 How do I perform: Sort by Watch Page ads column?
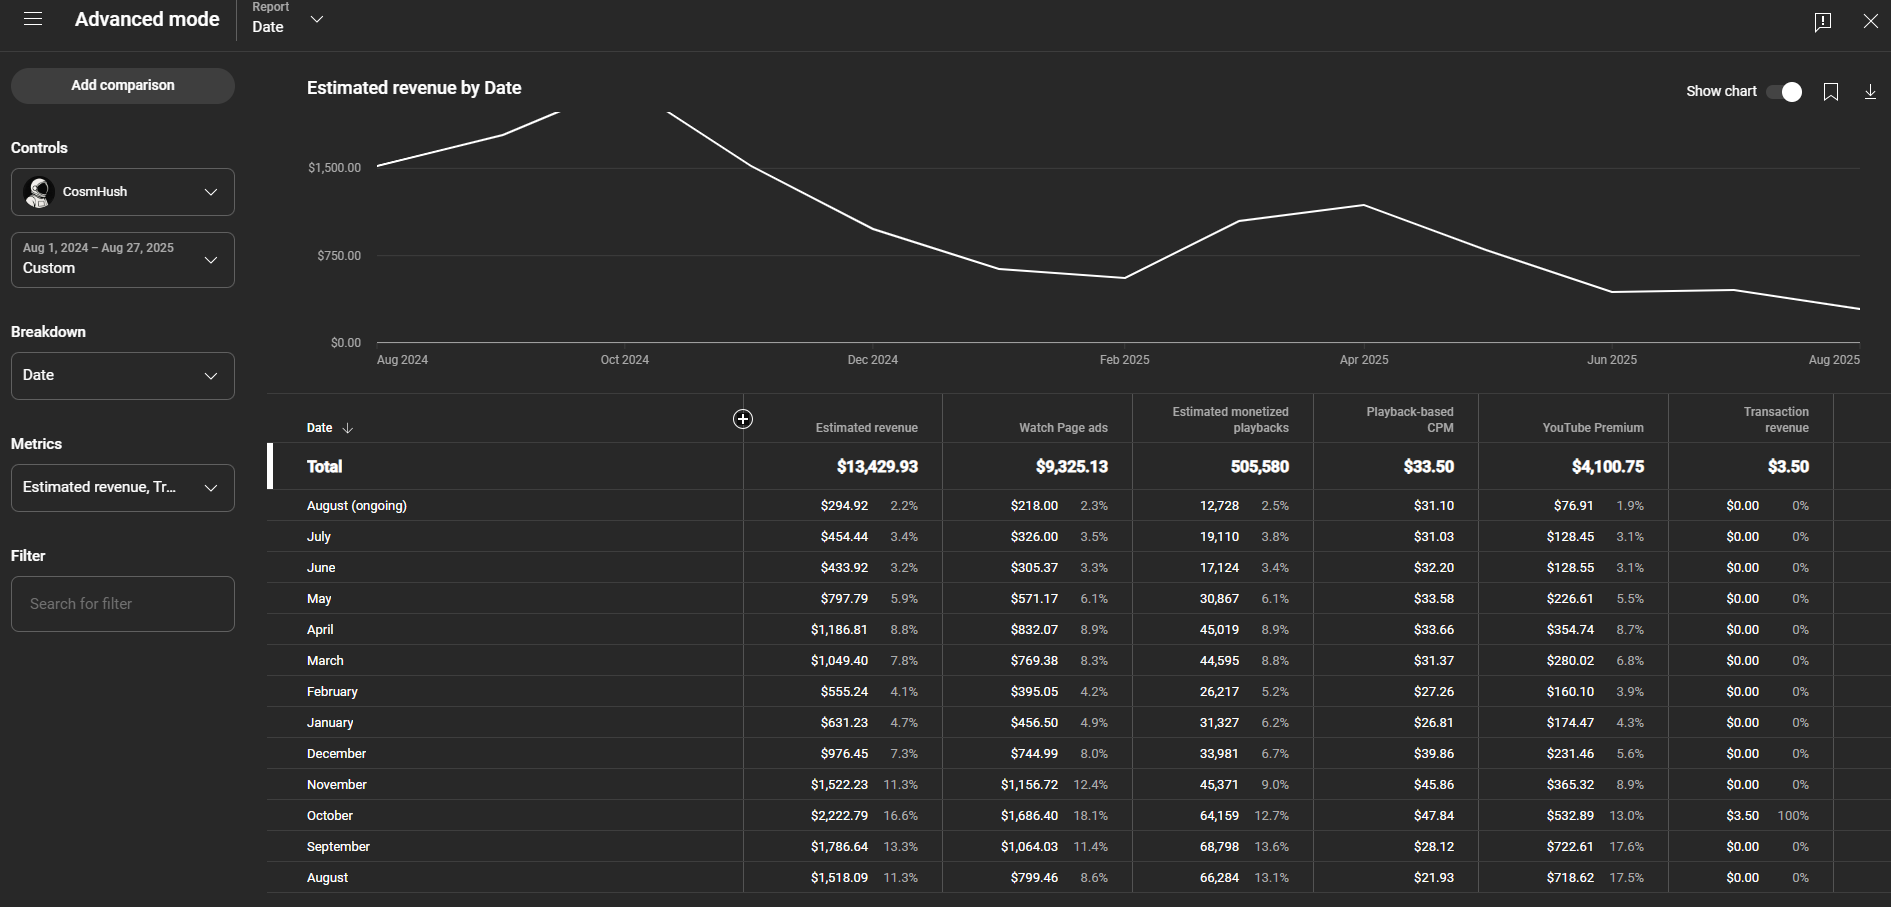pos(1063,428)
